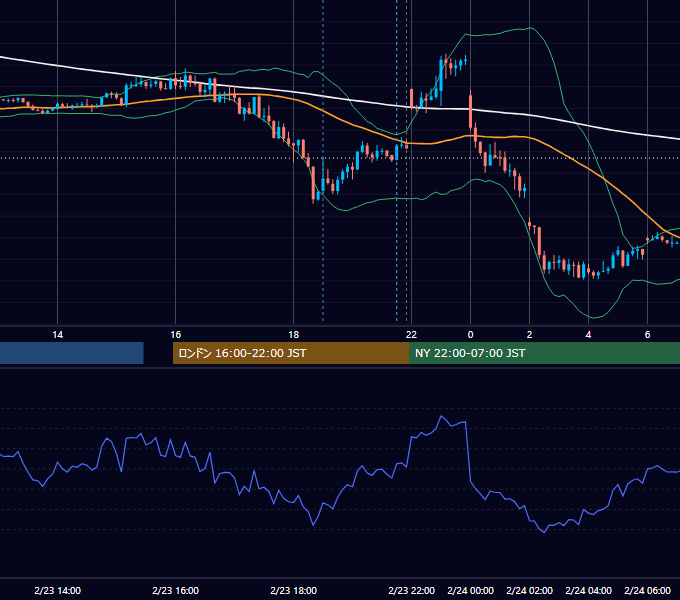Click the 2/23 16:00 indicator axis label

point(175,590)
